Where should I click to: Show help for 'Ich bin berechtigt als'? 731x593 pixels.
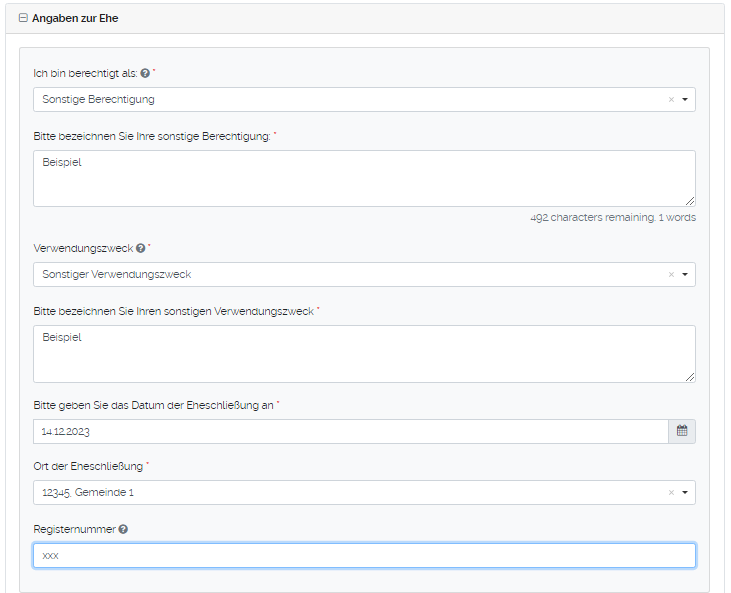pos(145,74)
